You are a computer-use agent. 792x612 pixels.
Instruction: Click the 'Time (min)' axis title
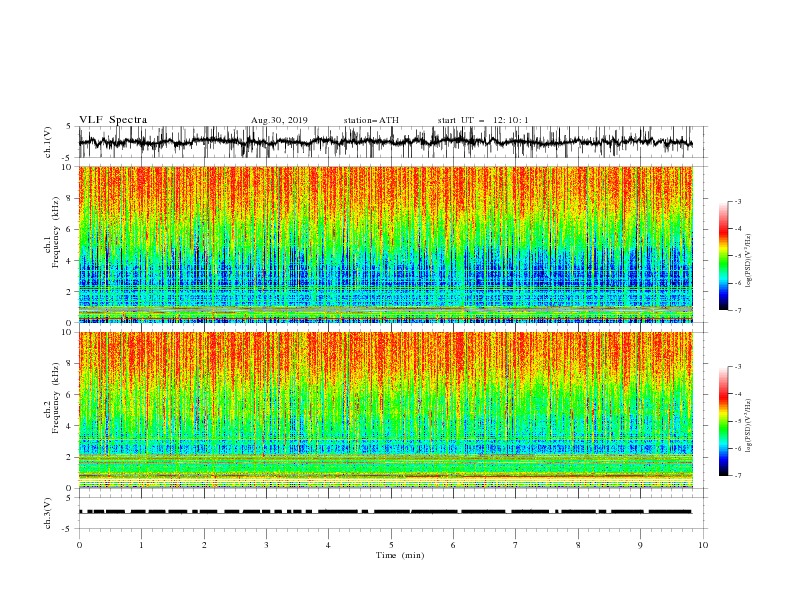pos(400,555)
